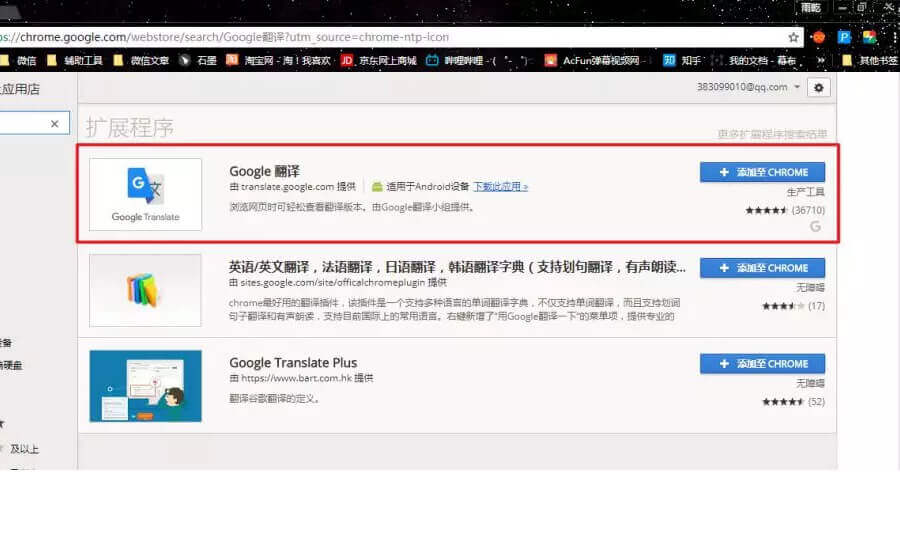The width and height of the screenshot is (900, 550).
Task: Open the 知乎 bookmark
Action: pos(682,60)
